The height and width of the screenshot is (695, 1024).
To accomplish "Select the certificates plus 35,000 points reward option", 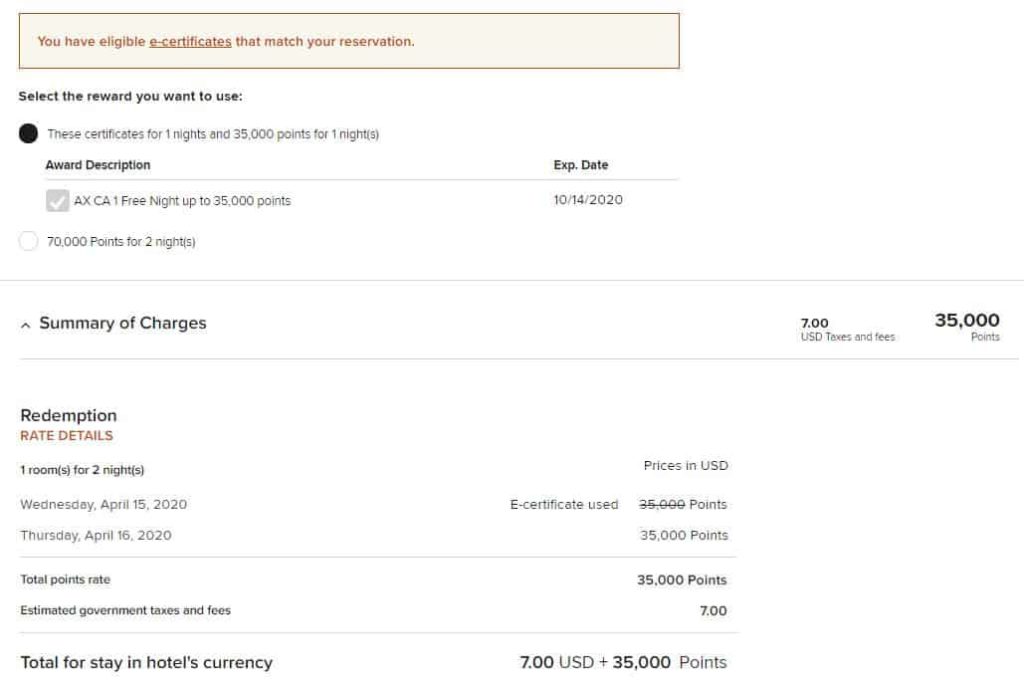I will pyautogui.click(x=28, y=132).
